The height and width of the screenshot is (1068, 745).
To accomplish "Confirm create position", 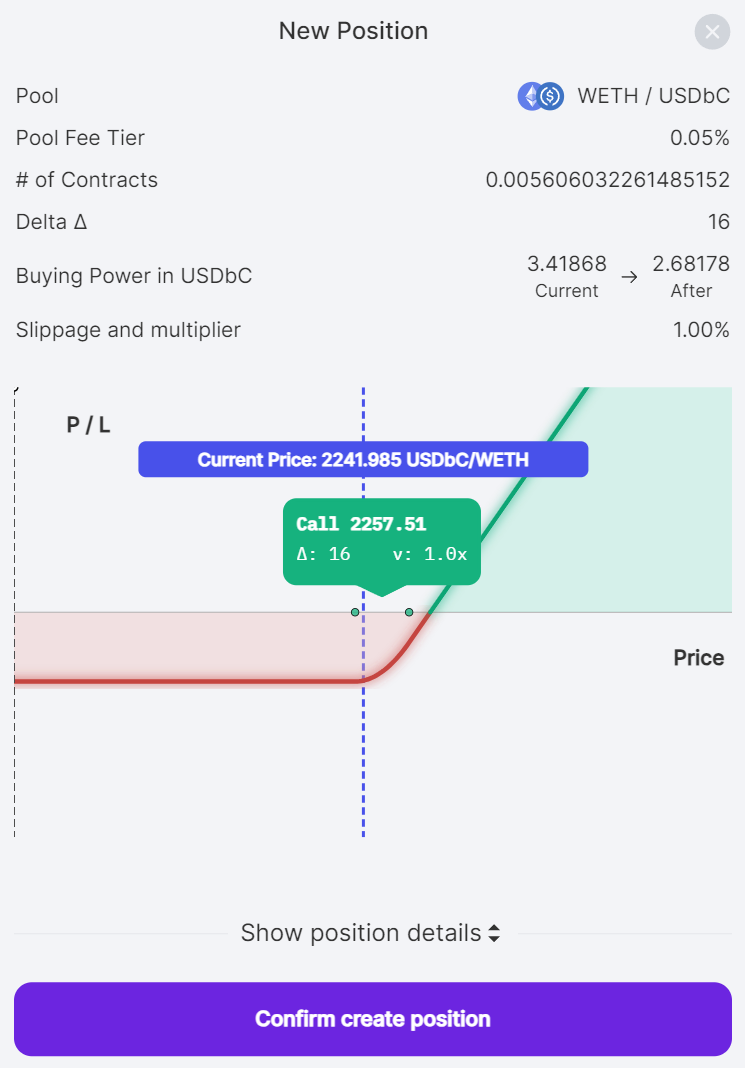I will coord(372,1019).
